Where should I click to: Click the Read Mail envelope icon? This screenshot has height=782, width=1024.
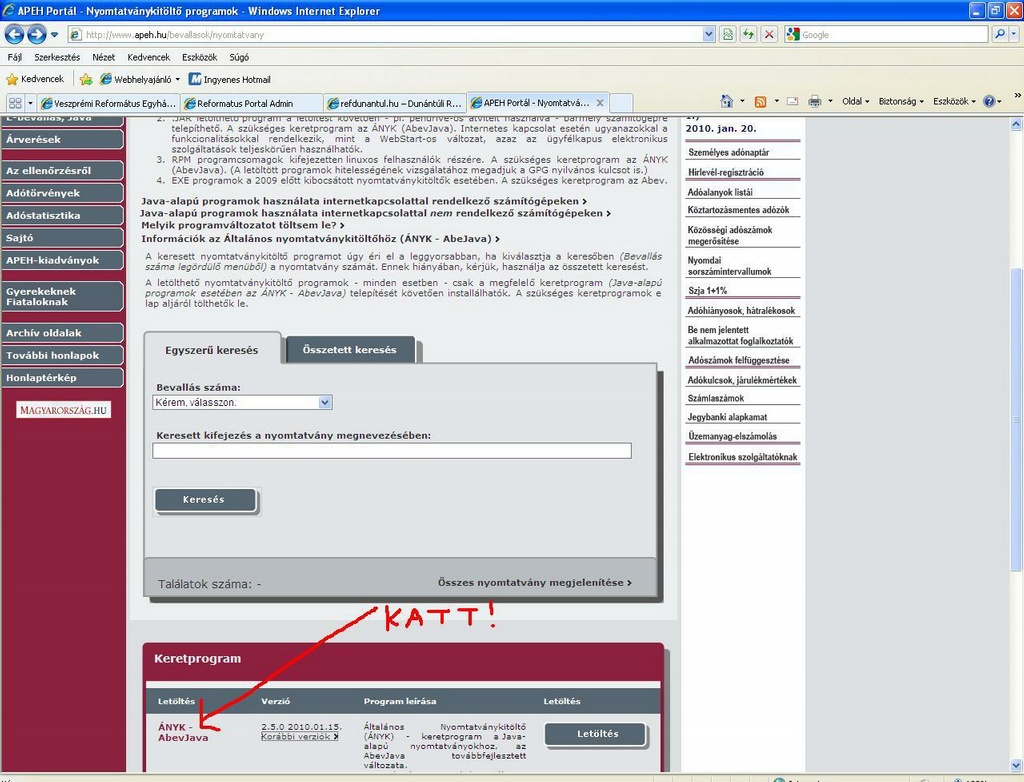[792, 101]
